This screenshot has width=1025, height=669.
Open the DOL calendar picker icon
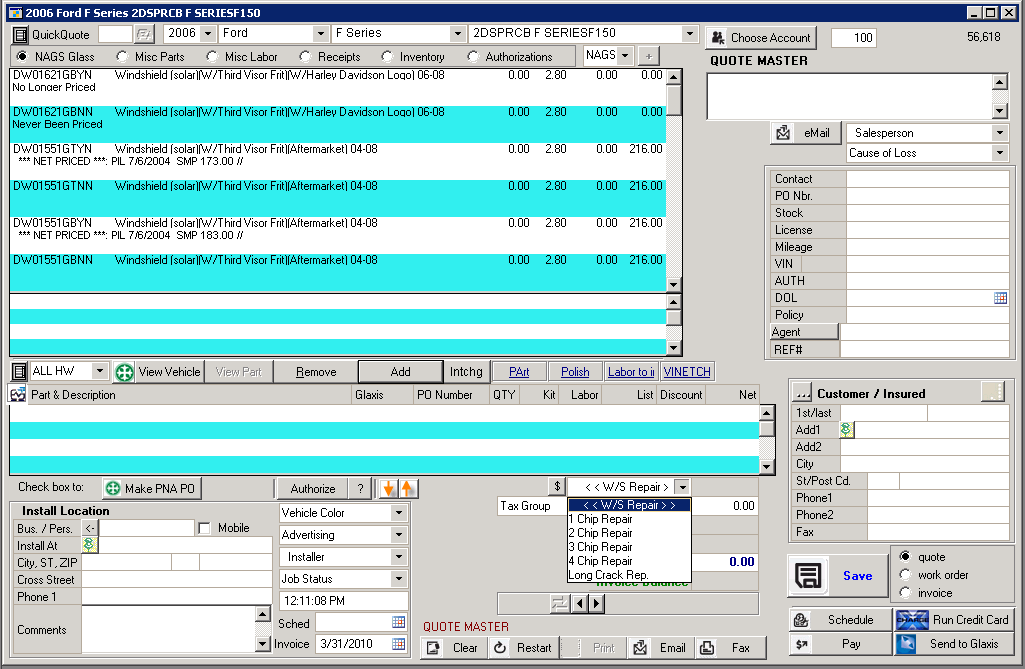(1000, 298)
